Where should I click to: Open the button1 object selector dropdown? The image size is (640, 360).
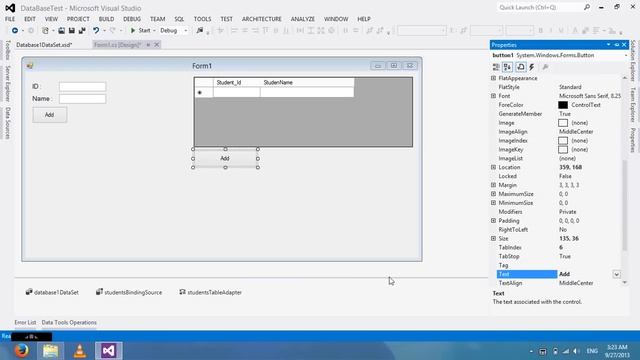[626, 55]
